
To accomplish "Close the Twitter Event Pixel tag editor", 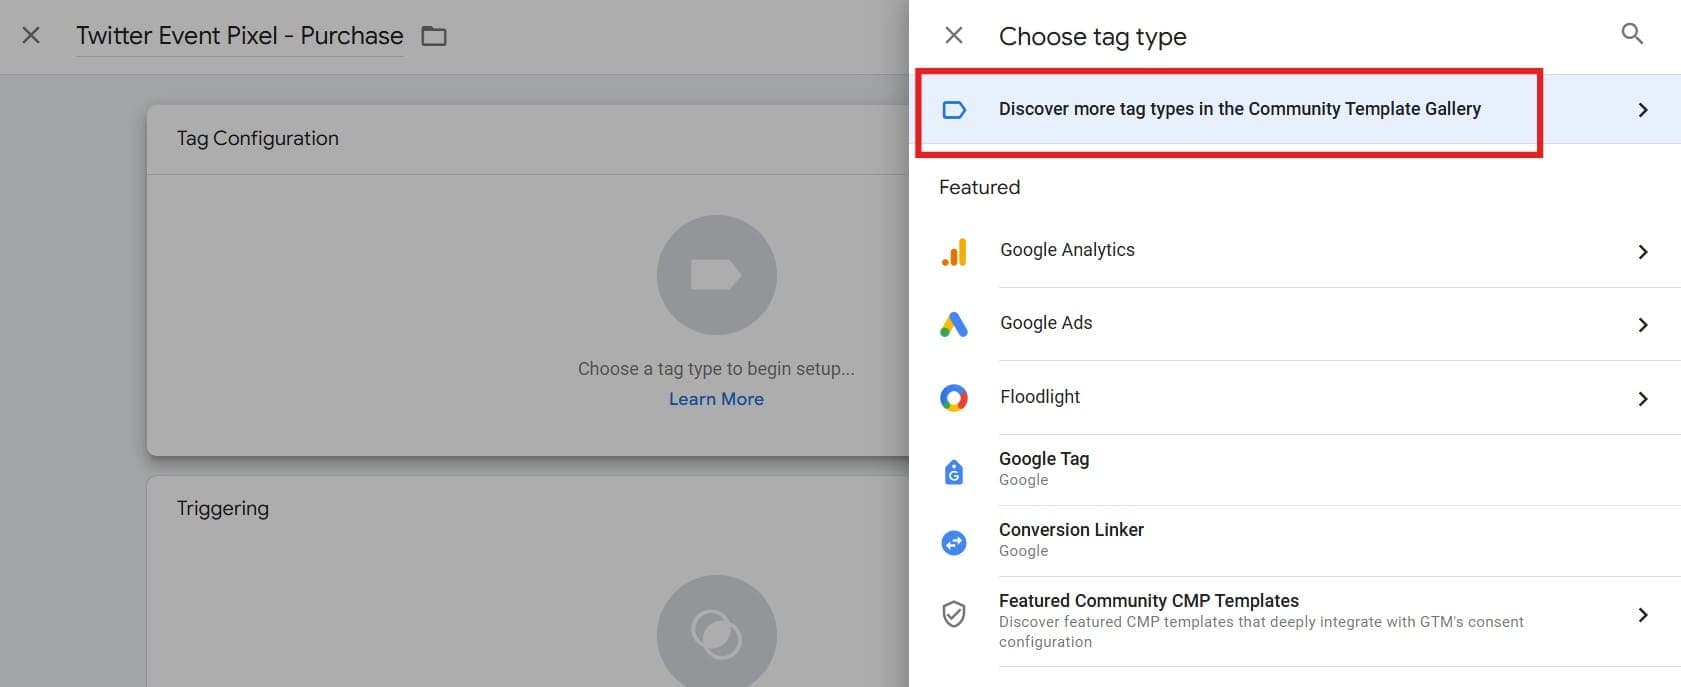I will pyautogui.click(x=31, y=36).
